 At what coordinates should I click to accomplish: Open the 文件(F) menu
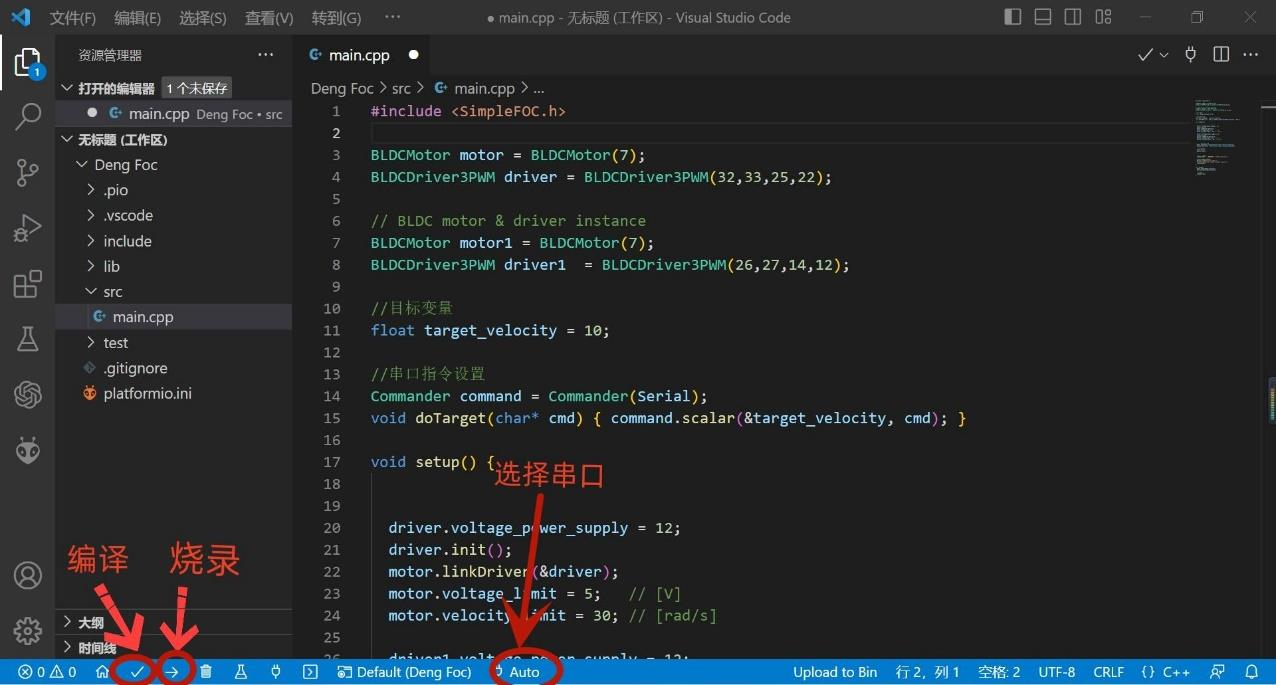click(73, 18)
